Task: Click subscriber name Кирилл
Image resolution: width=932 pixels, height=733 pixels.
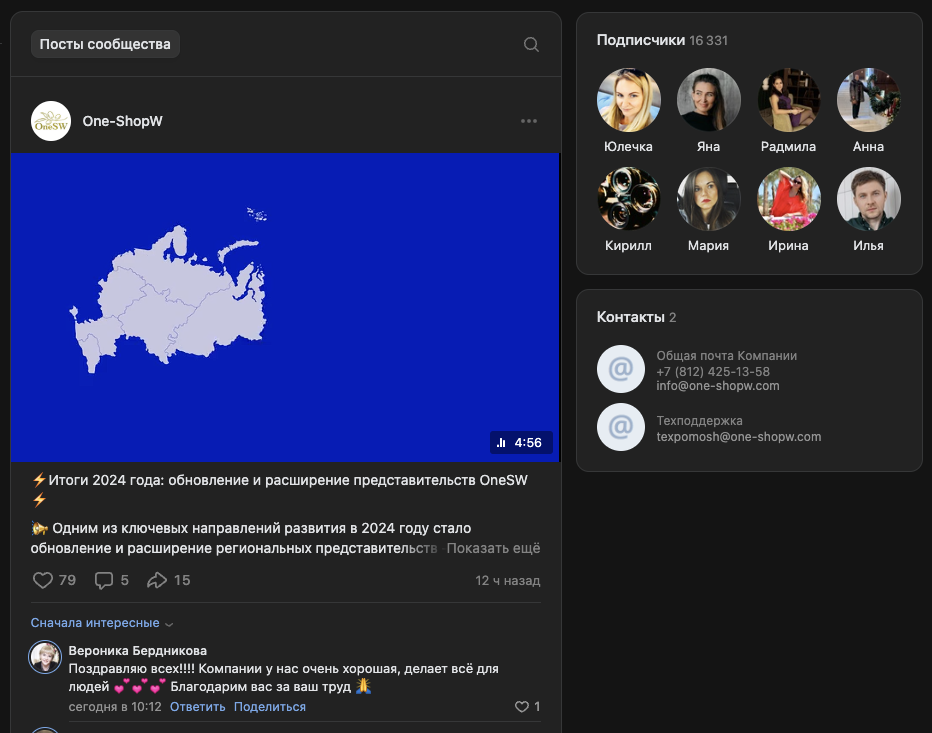Action: [x=628, y=246]
